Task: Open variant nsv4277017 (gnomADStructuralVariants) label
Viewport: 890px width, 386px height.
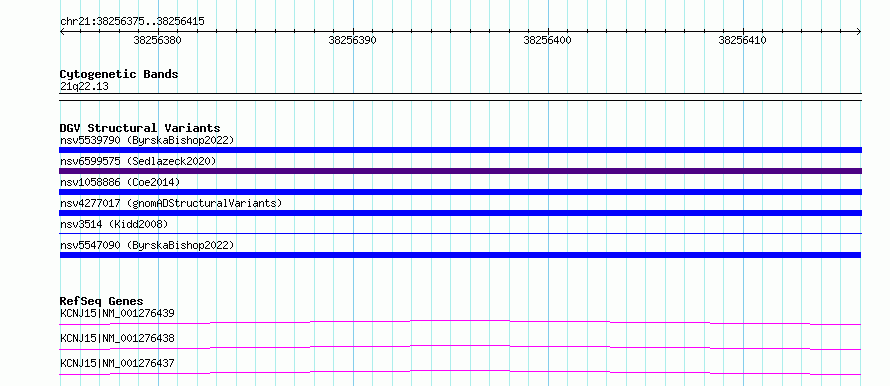Action: (171, 203)
